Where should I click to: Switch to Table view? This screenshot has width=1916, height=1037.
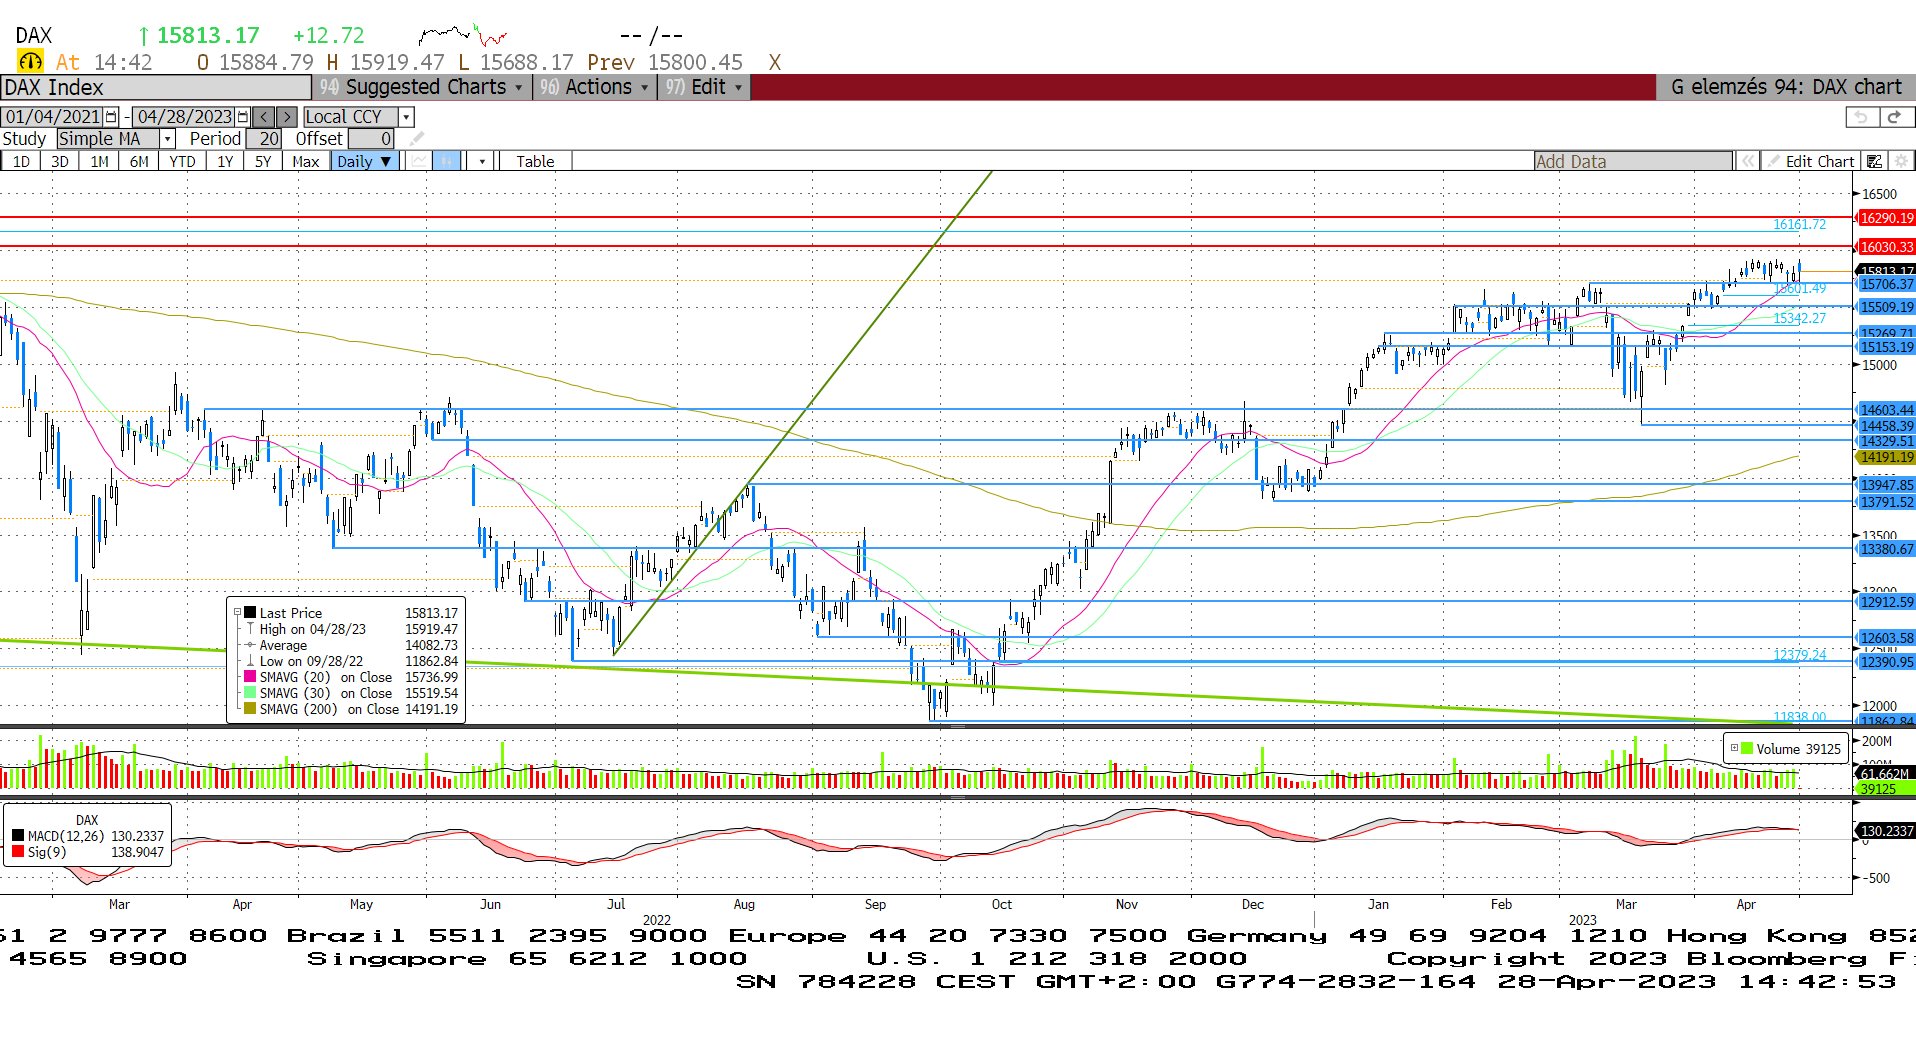(x=535, y=161)
